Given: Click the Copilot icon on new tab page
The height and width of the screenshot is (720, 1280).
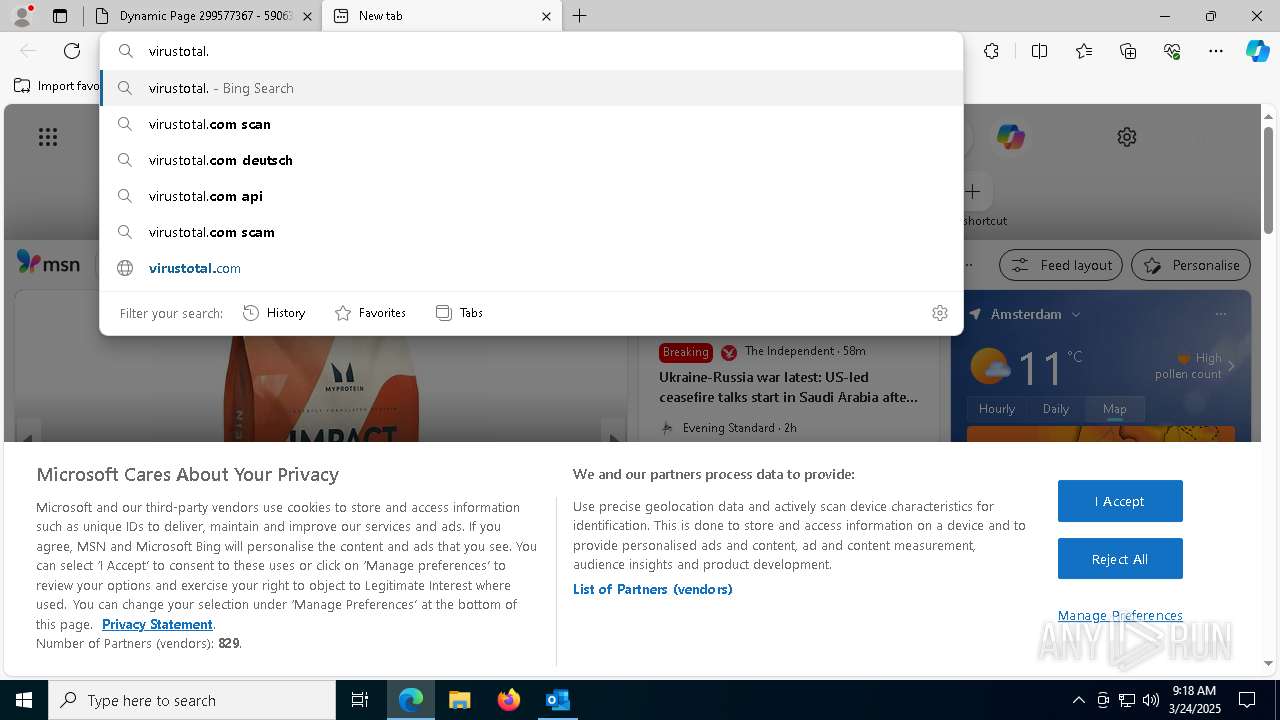Looking at the screenshot, I should coord(1010,137).
